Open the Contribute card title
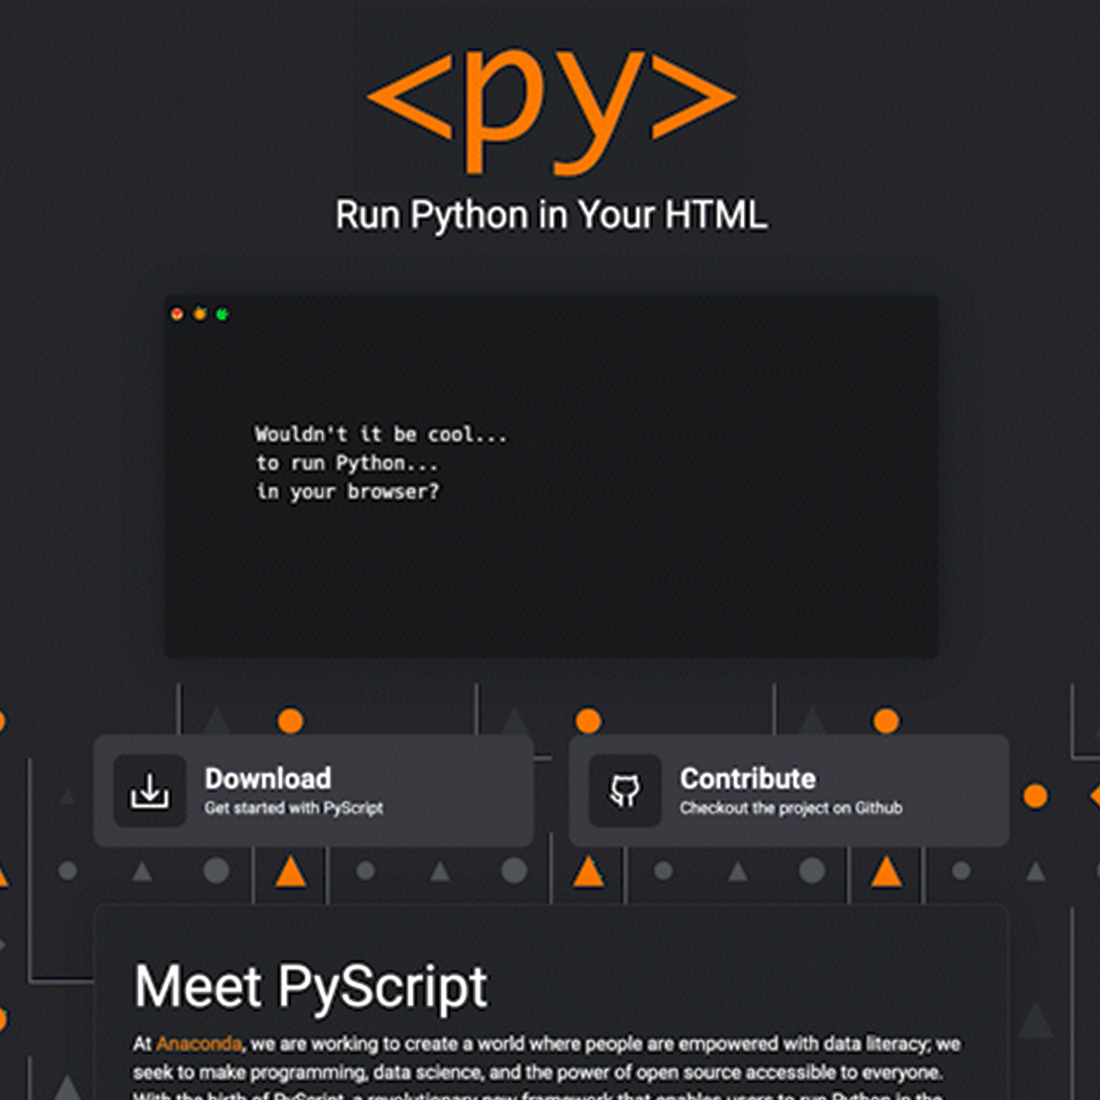The width and height of the screenshot is (1100, 1100). tap(748, 779)
